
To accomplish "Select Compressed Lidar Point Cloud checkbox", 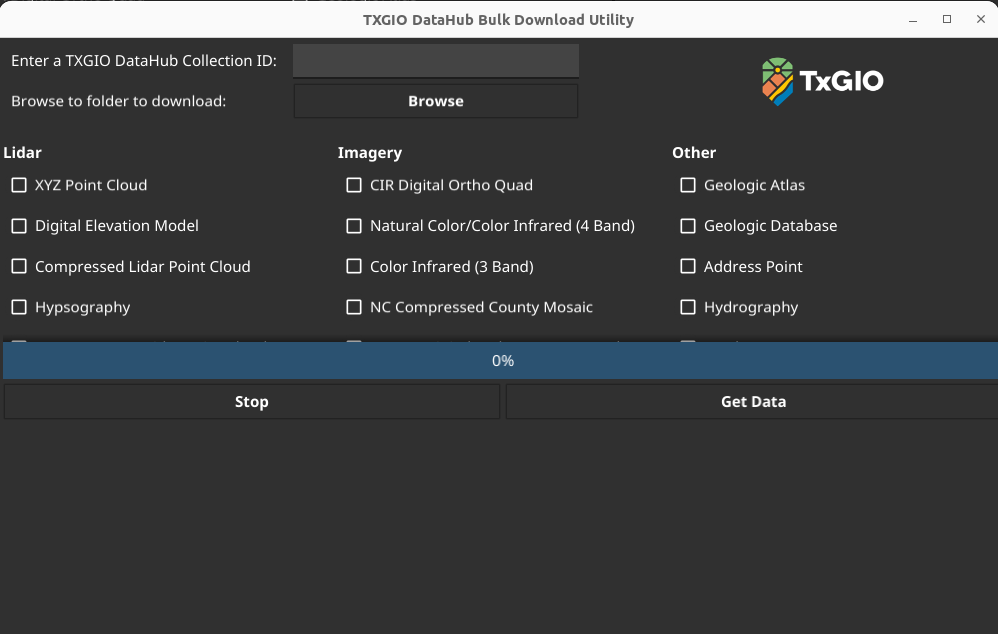I will pyautogui.click(x=19, y=267).
